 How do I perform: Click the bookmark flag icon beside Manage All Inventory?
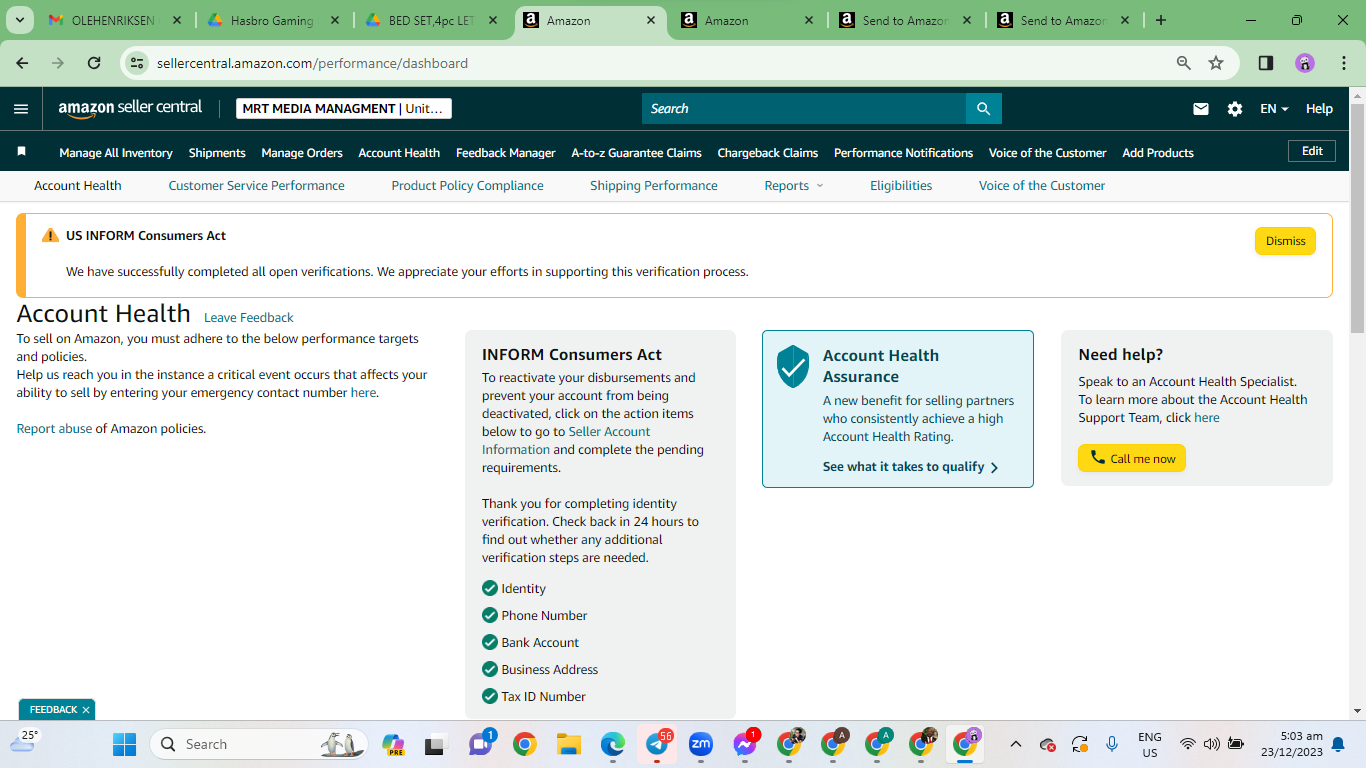click(22, 152)
